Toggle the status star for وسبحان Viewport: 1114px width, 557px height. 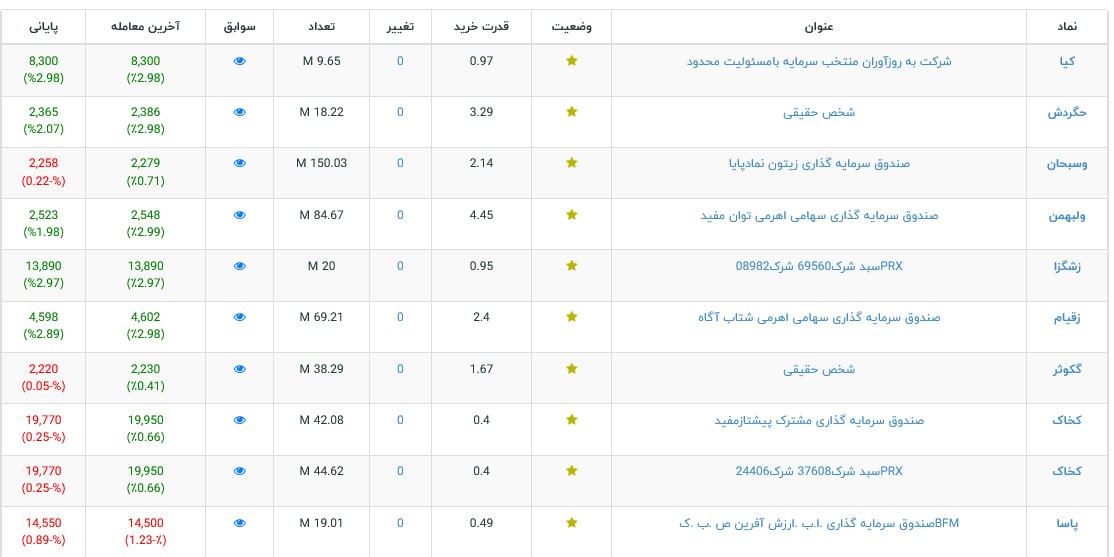(x=571, y=163)
